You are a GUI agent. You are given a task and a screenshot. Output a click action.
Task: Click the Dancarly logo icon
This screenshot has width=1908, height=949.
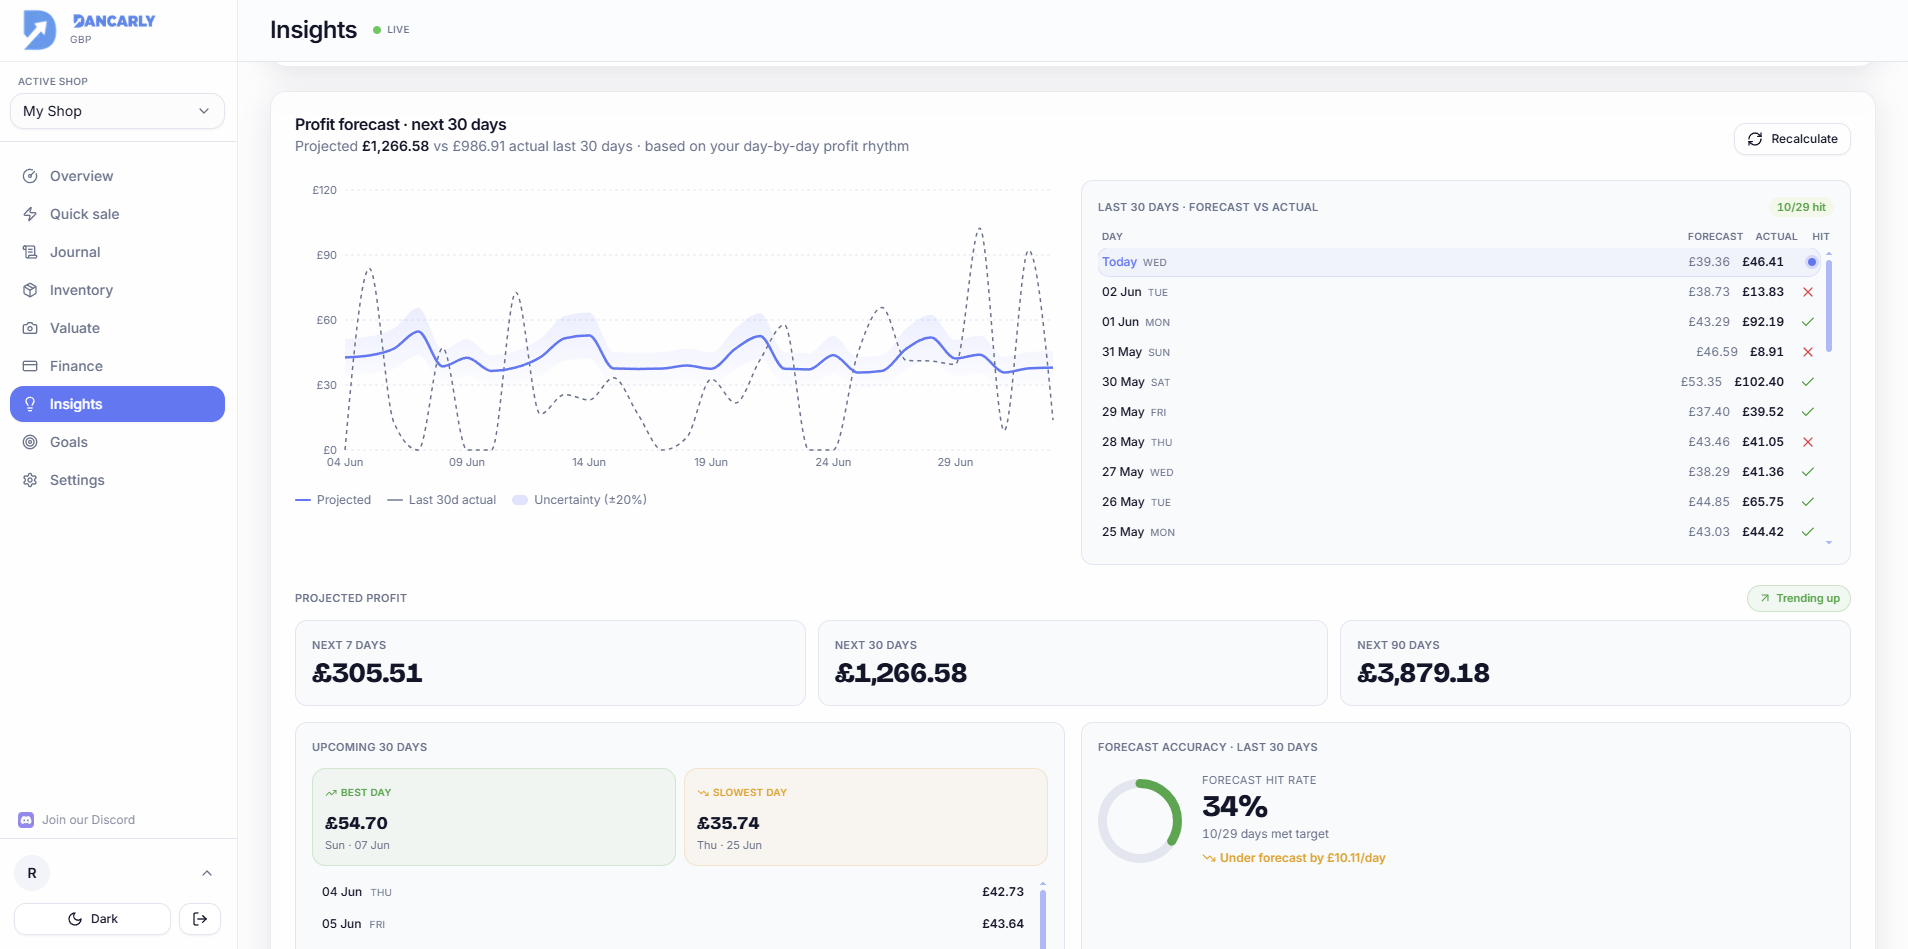tap(40, 29)
